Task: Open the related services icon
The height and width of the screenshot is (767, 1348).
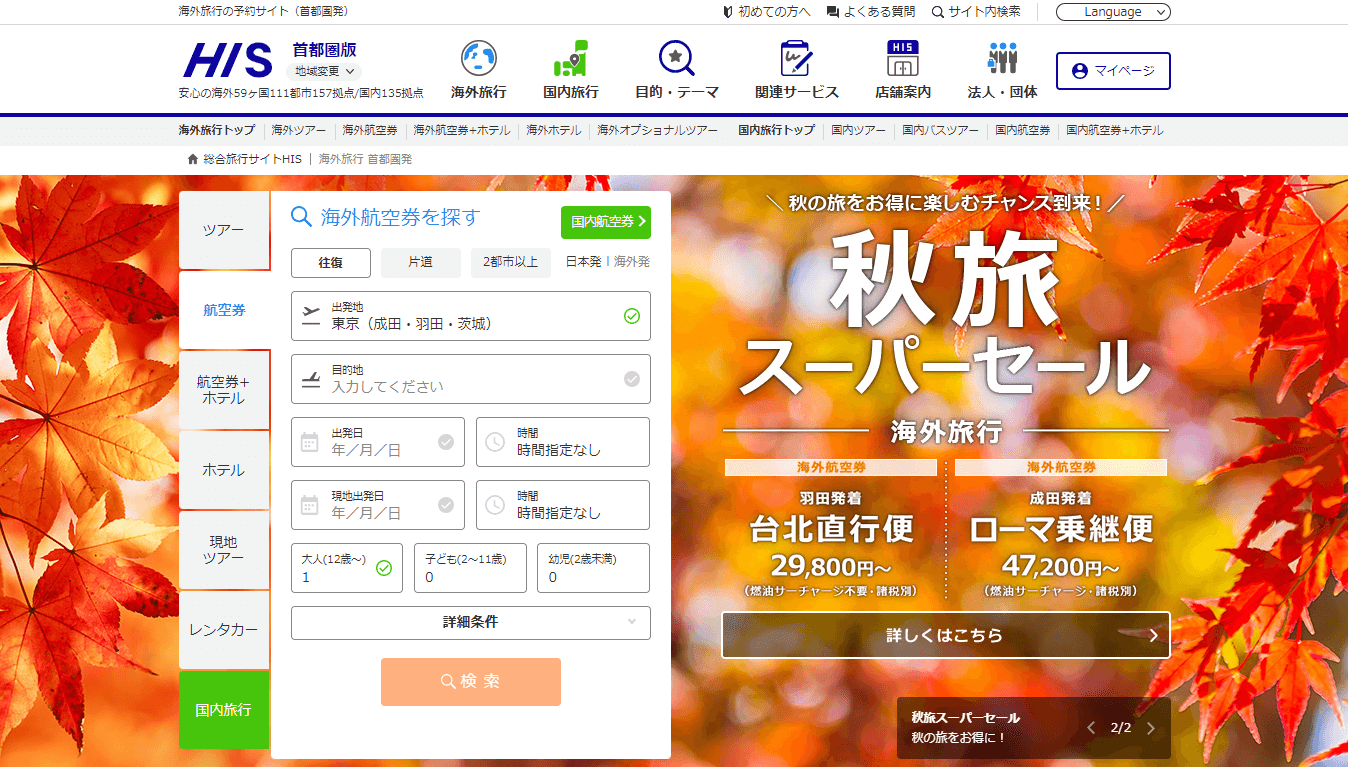Action: tap(796, 59)
